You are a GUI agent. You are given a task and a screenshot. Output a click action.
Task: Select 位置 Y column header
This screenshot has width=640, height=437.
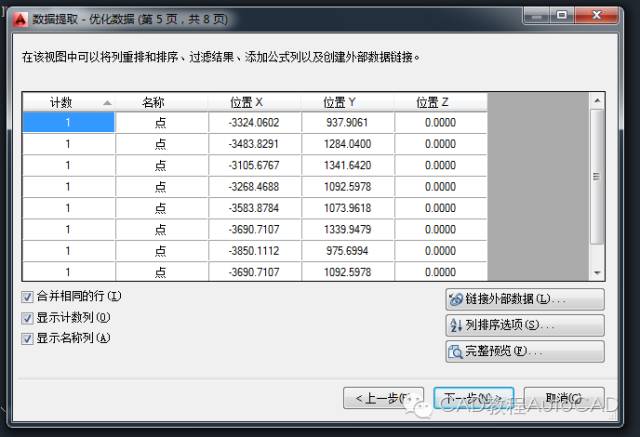347,102
